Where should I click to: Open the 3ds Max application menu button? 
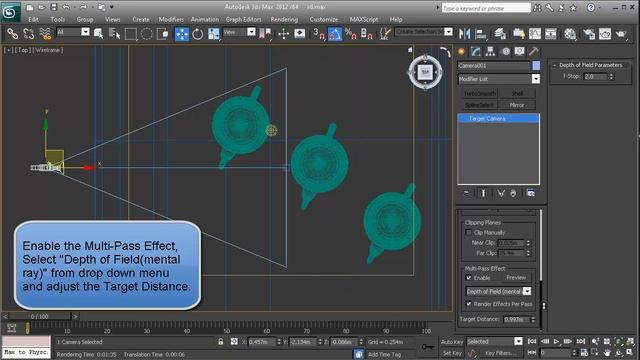pyautogui.click(x=10, y=12)
